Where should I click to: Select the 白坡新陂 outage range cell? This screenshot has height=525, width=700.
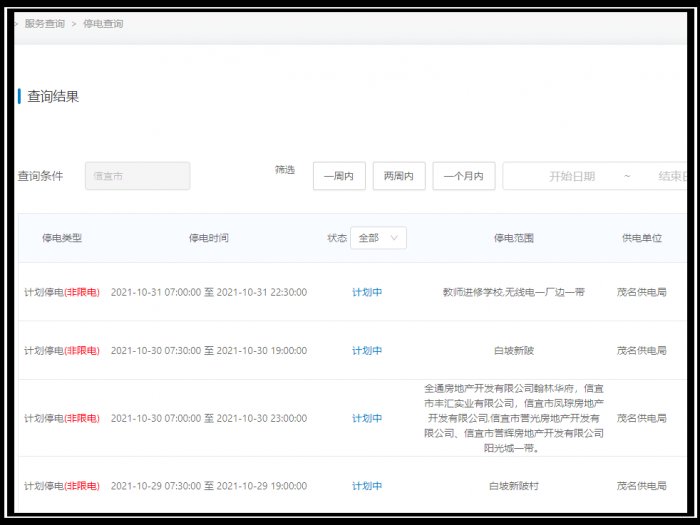click(514, 351)
